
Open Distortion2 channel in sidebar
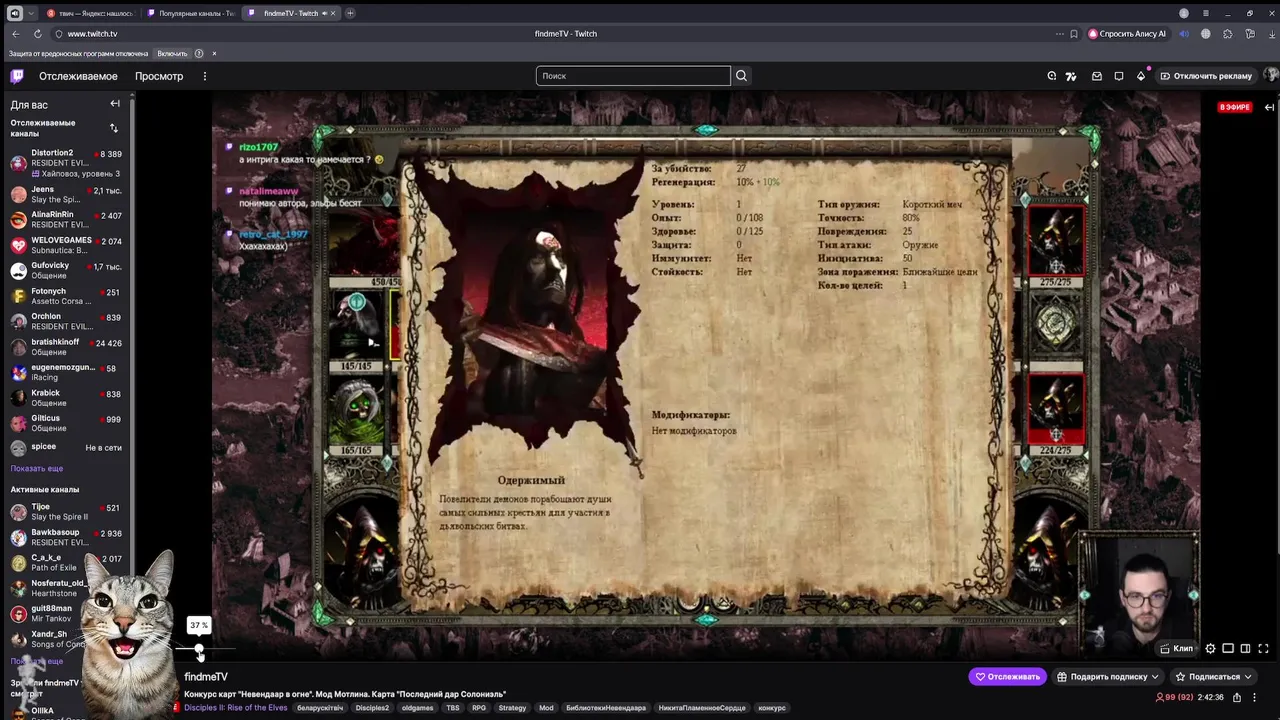point(66,164)
